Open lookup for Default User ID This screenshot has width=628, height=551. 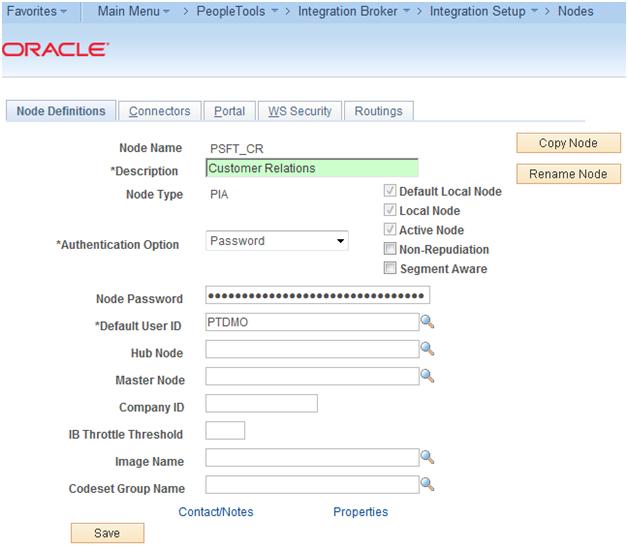pyautogui.click(x=427, y=322)
